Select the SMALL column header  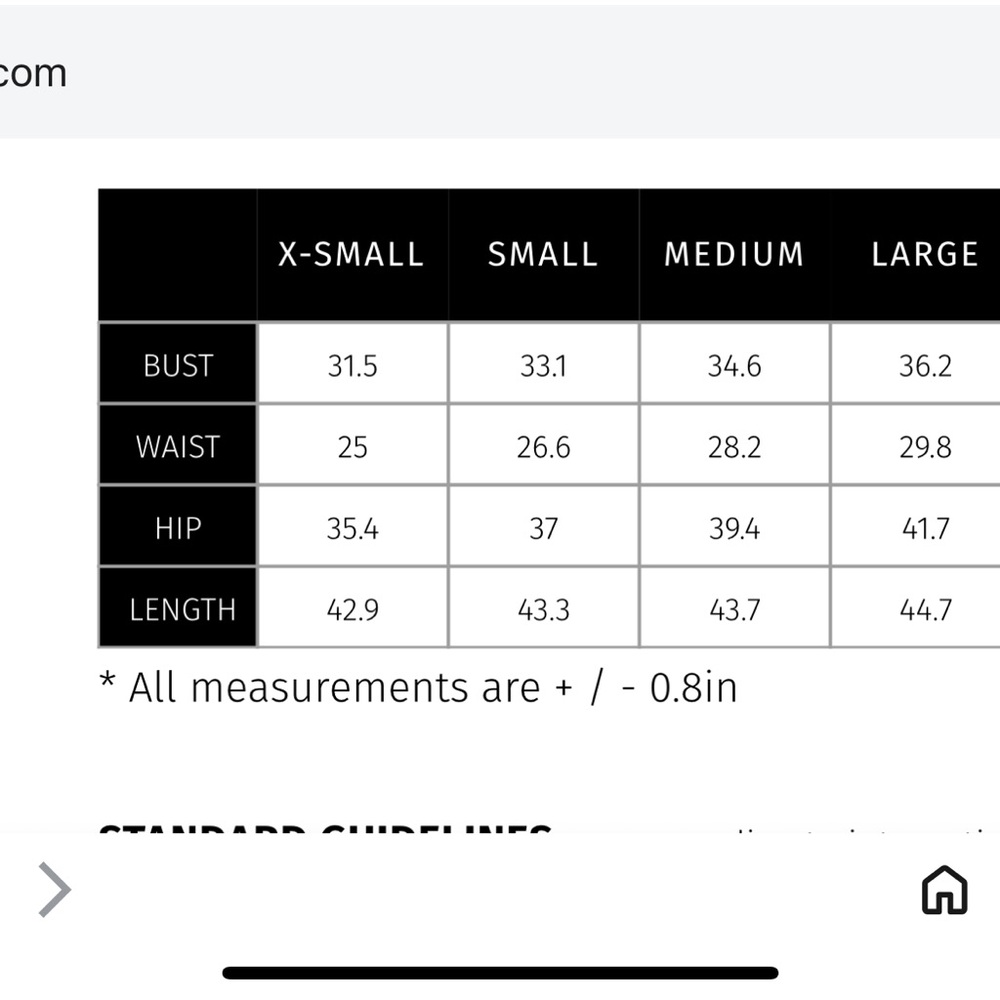543,255
